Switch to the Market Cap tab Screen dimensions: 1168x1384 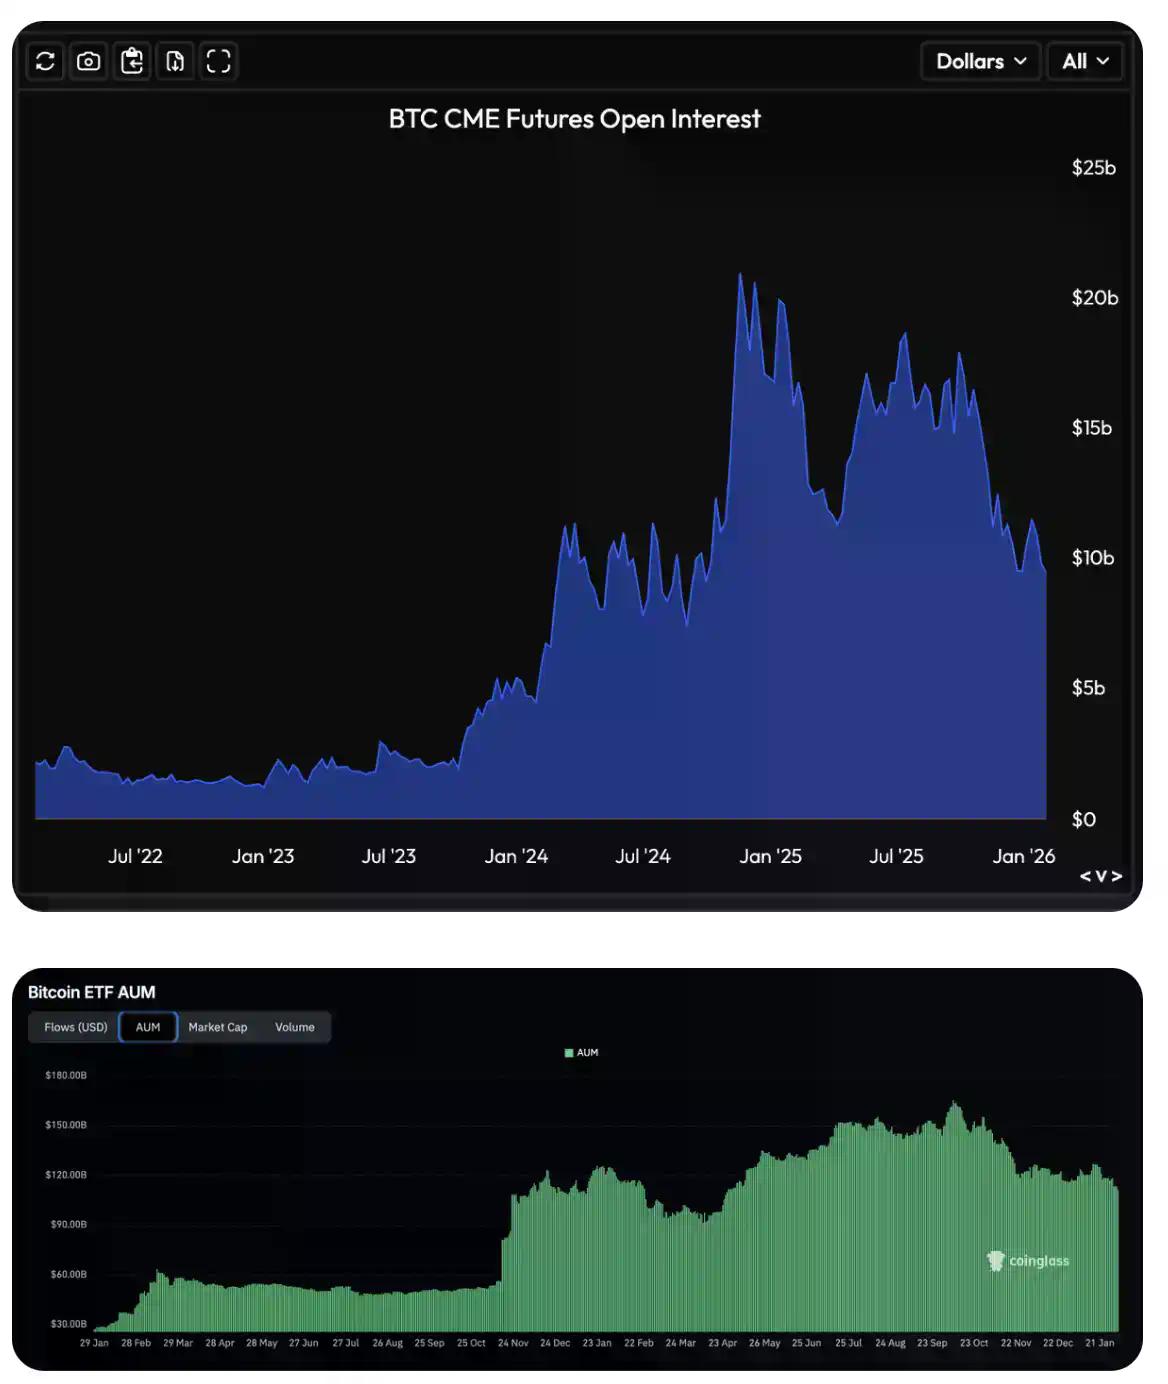pos(218,1026)
